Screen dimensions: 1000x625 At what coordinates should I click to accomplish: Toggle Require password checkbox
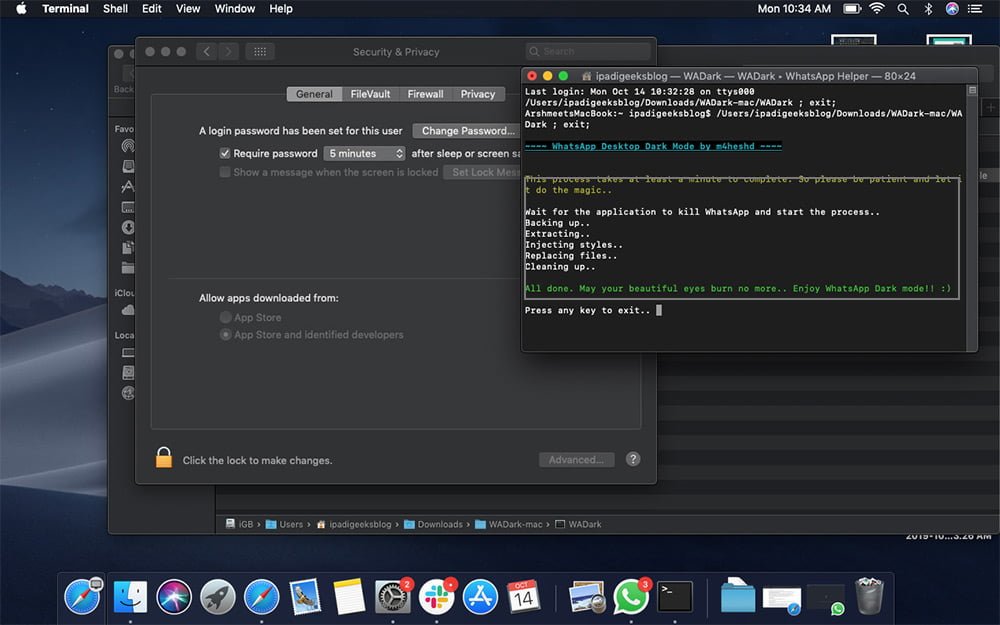pyautogui.click(x=224, y=153)
